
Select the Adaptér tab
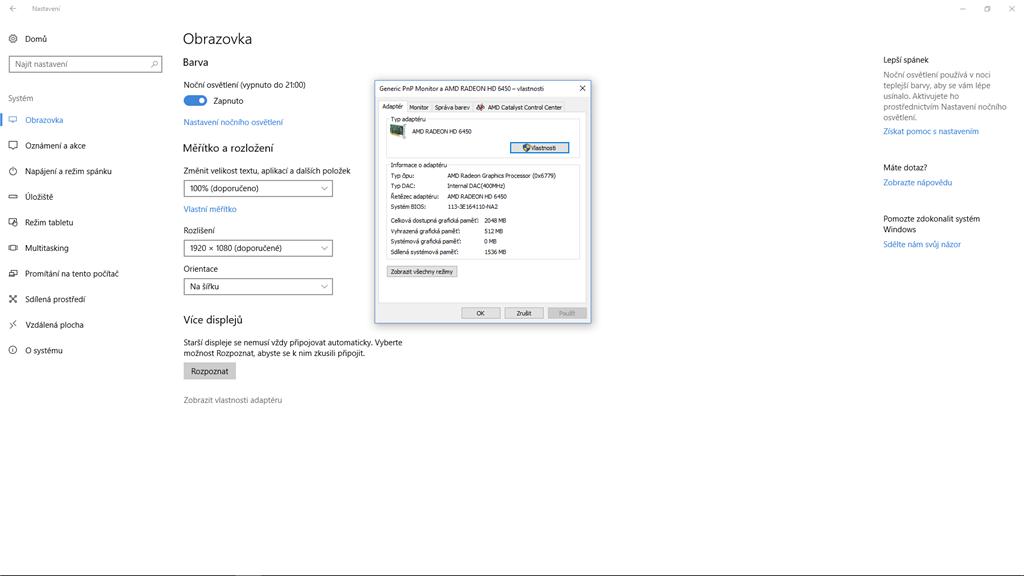(392, 106)
